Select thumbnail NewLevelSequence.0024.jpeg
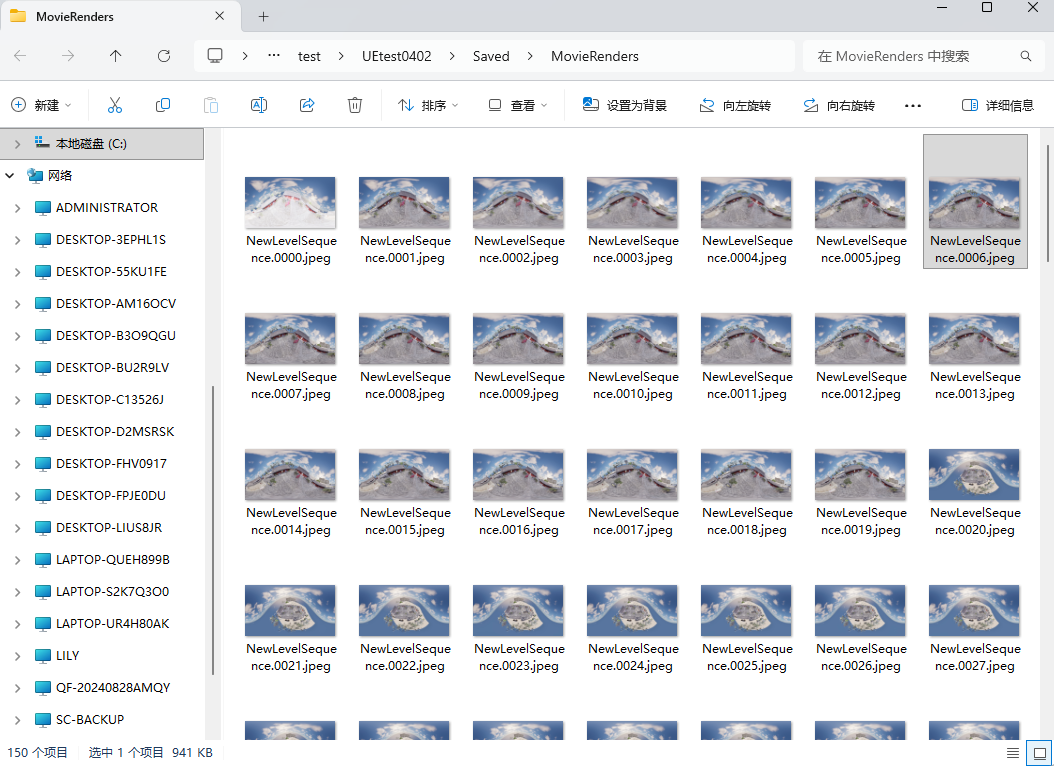The height and width of the screenshot is (766, 1054). [x=633, y=611]
